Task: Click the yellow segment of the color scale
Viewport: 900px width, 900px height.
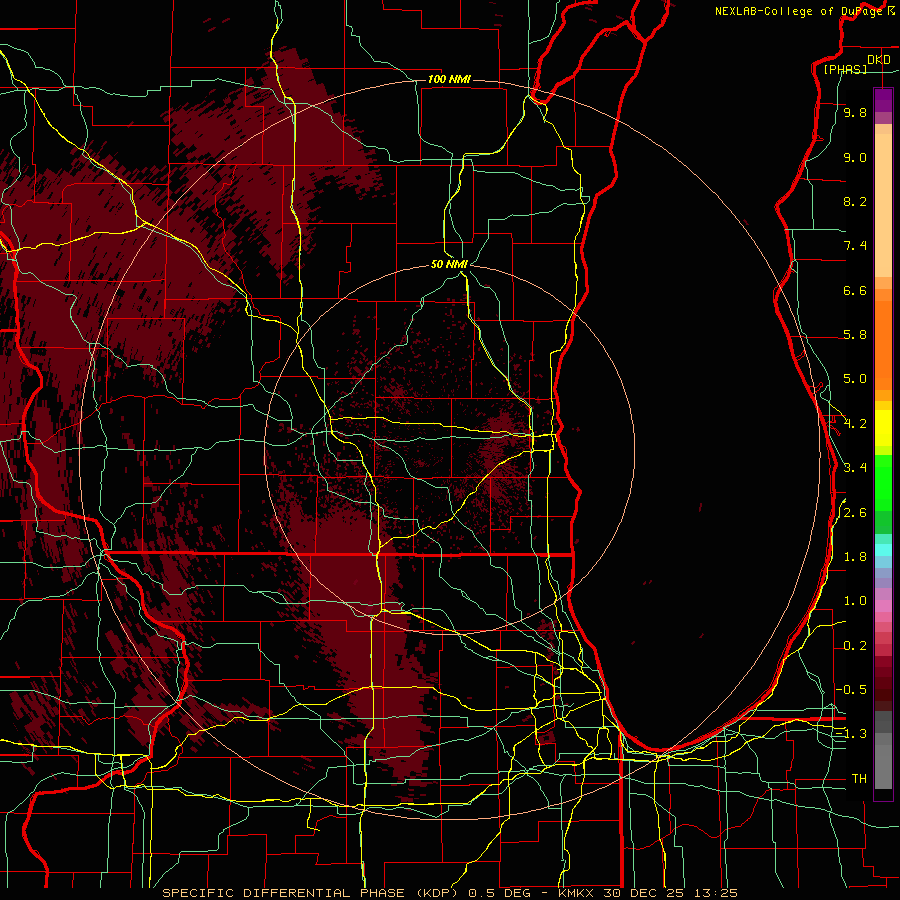Action: (x=883, y=428)
